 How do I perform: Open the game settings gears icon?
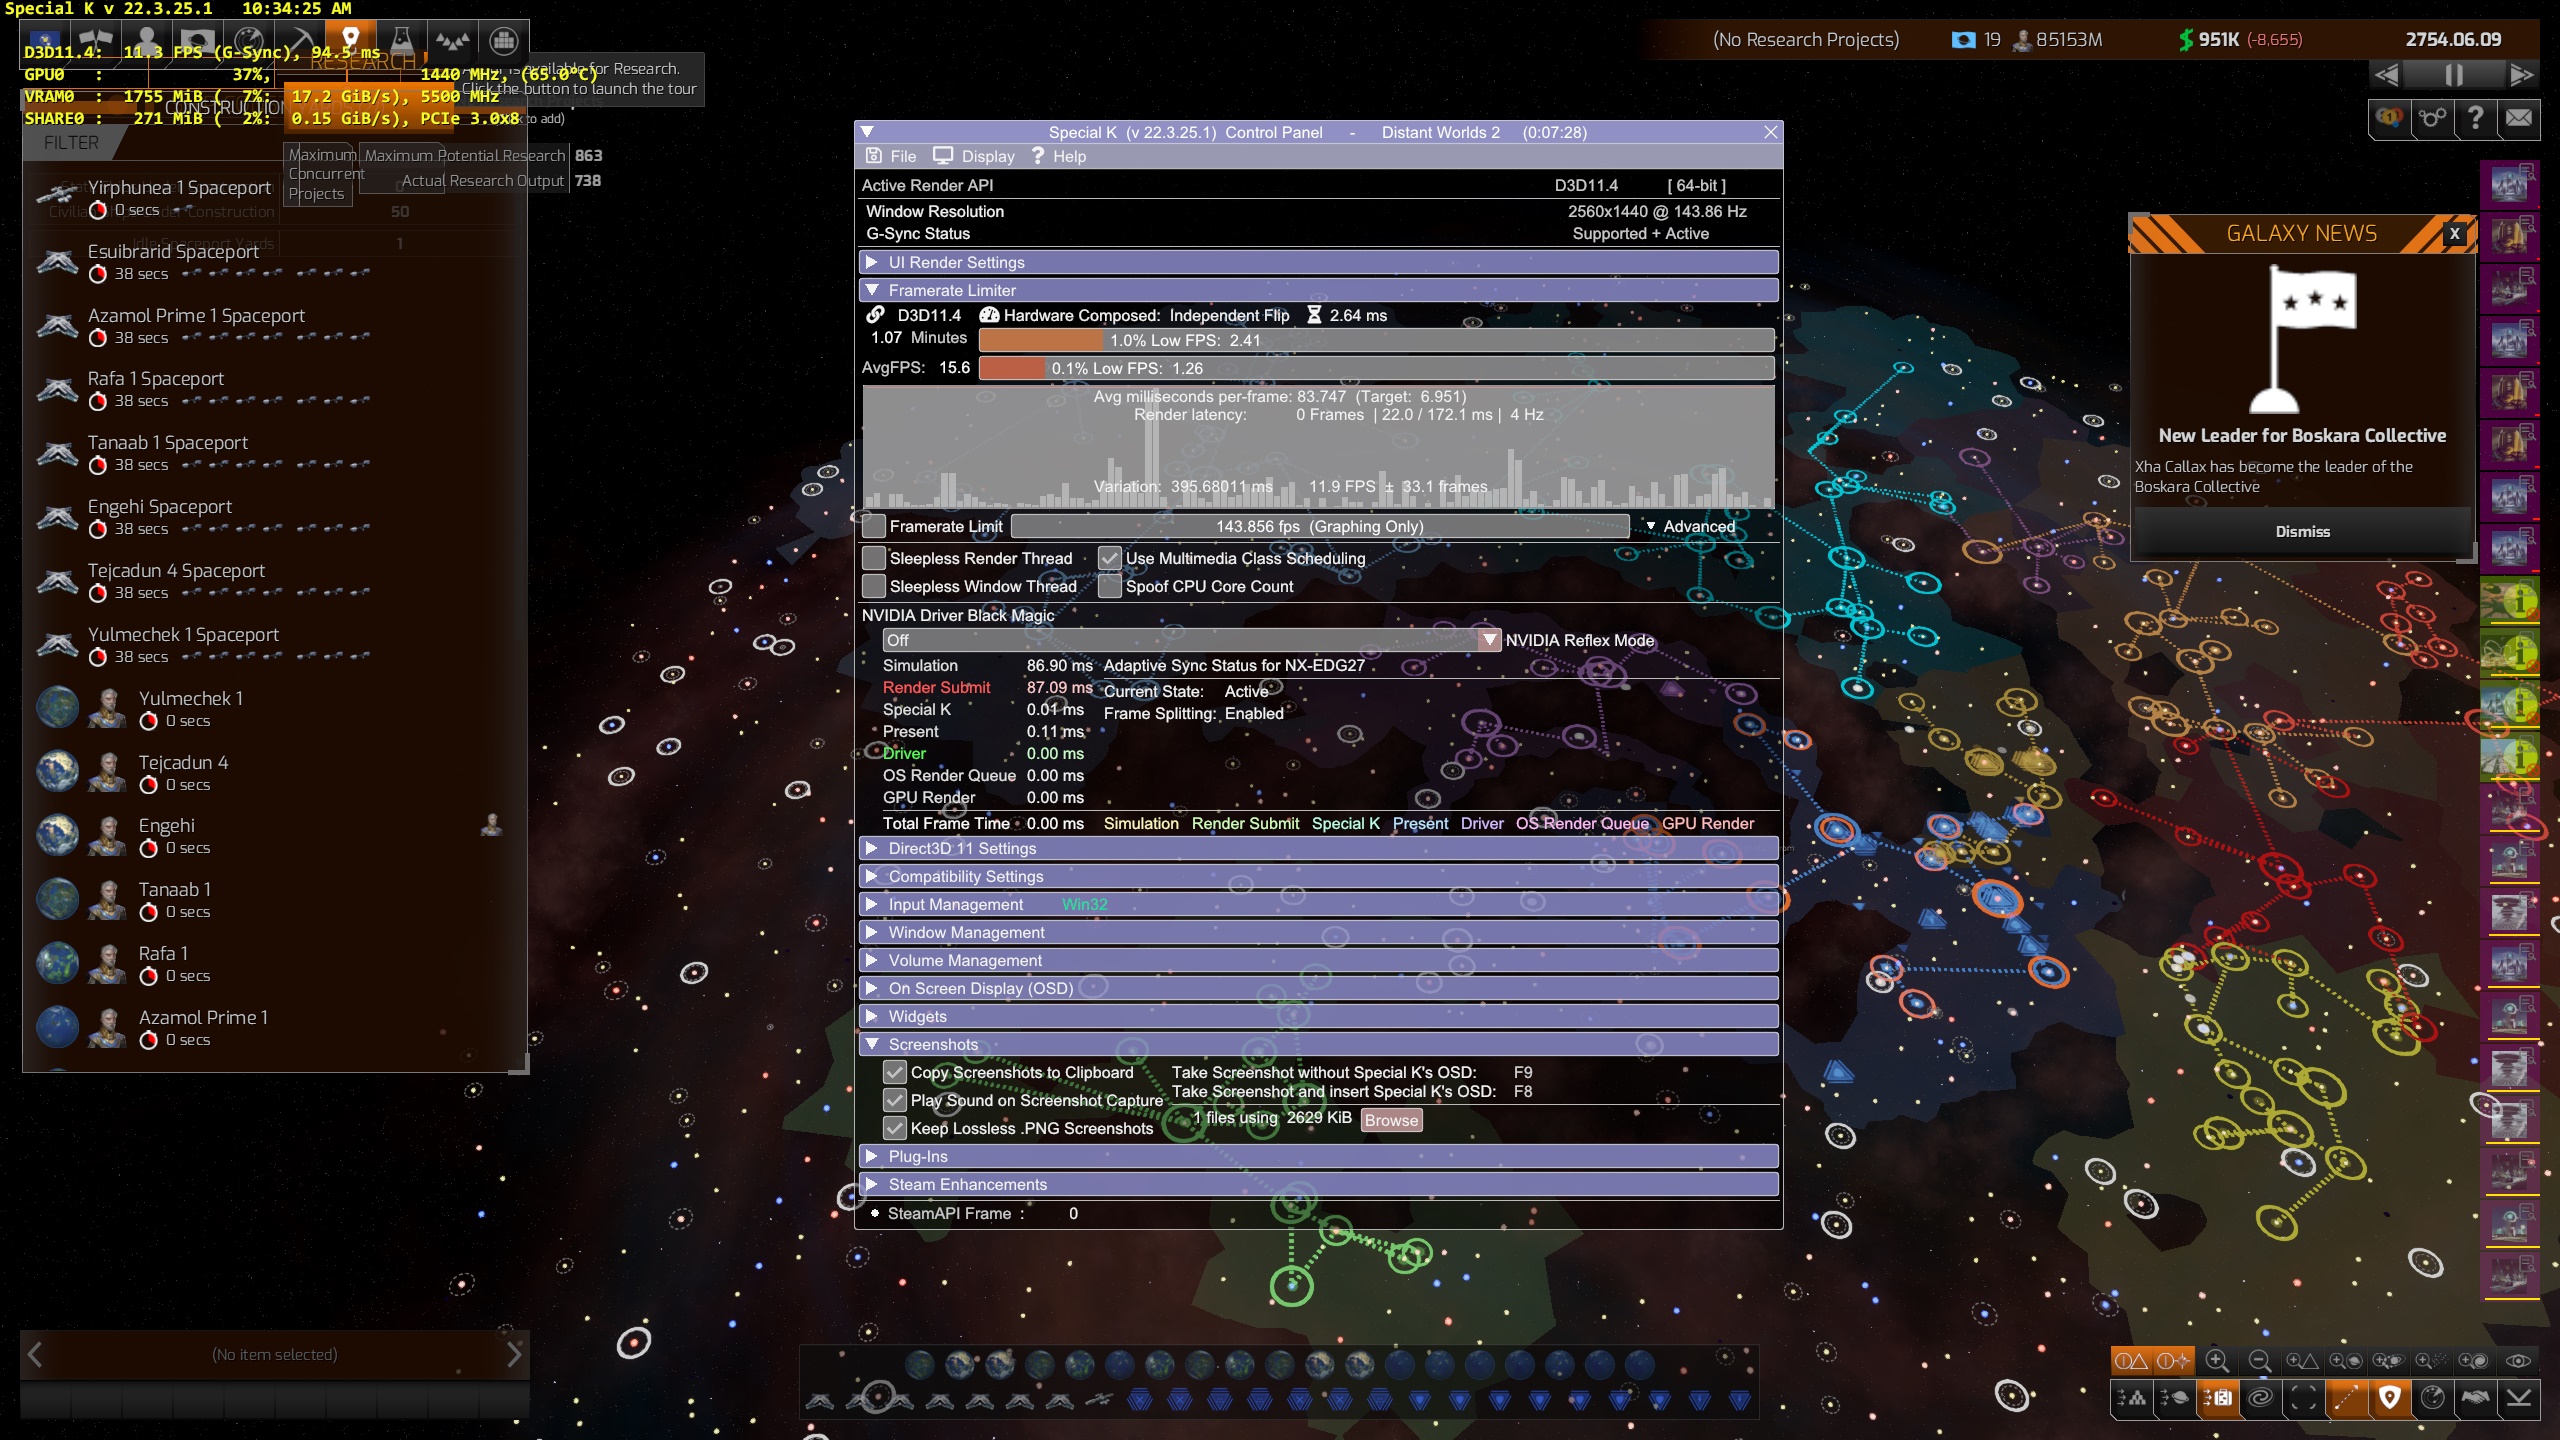pyautogui.click(x=2432, y=118)
